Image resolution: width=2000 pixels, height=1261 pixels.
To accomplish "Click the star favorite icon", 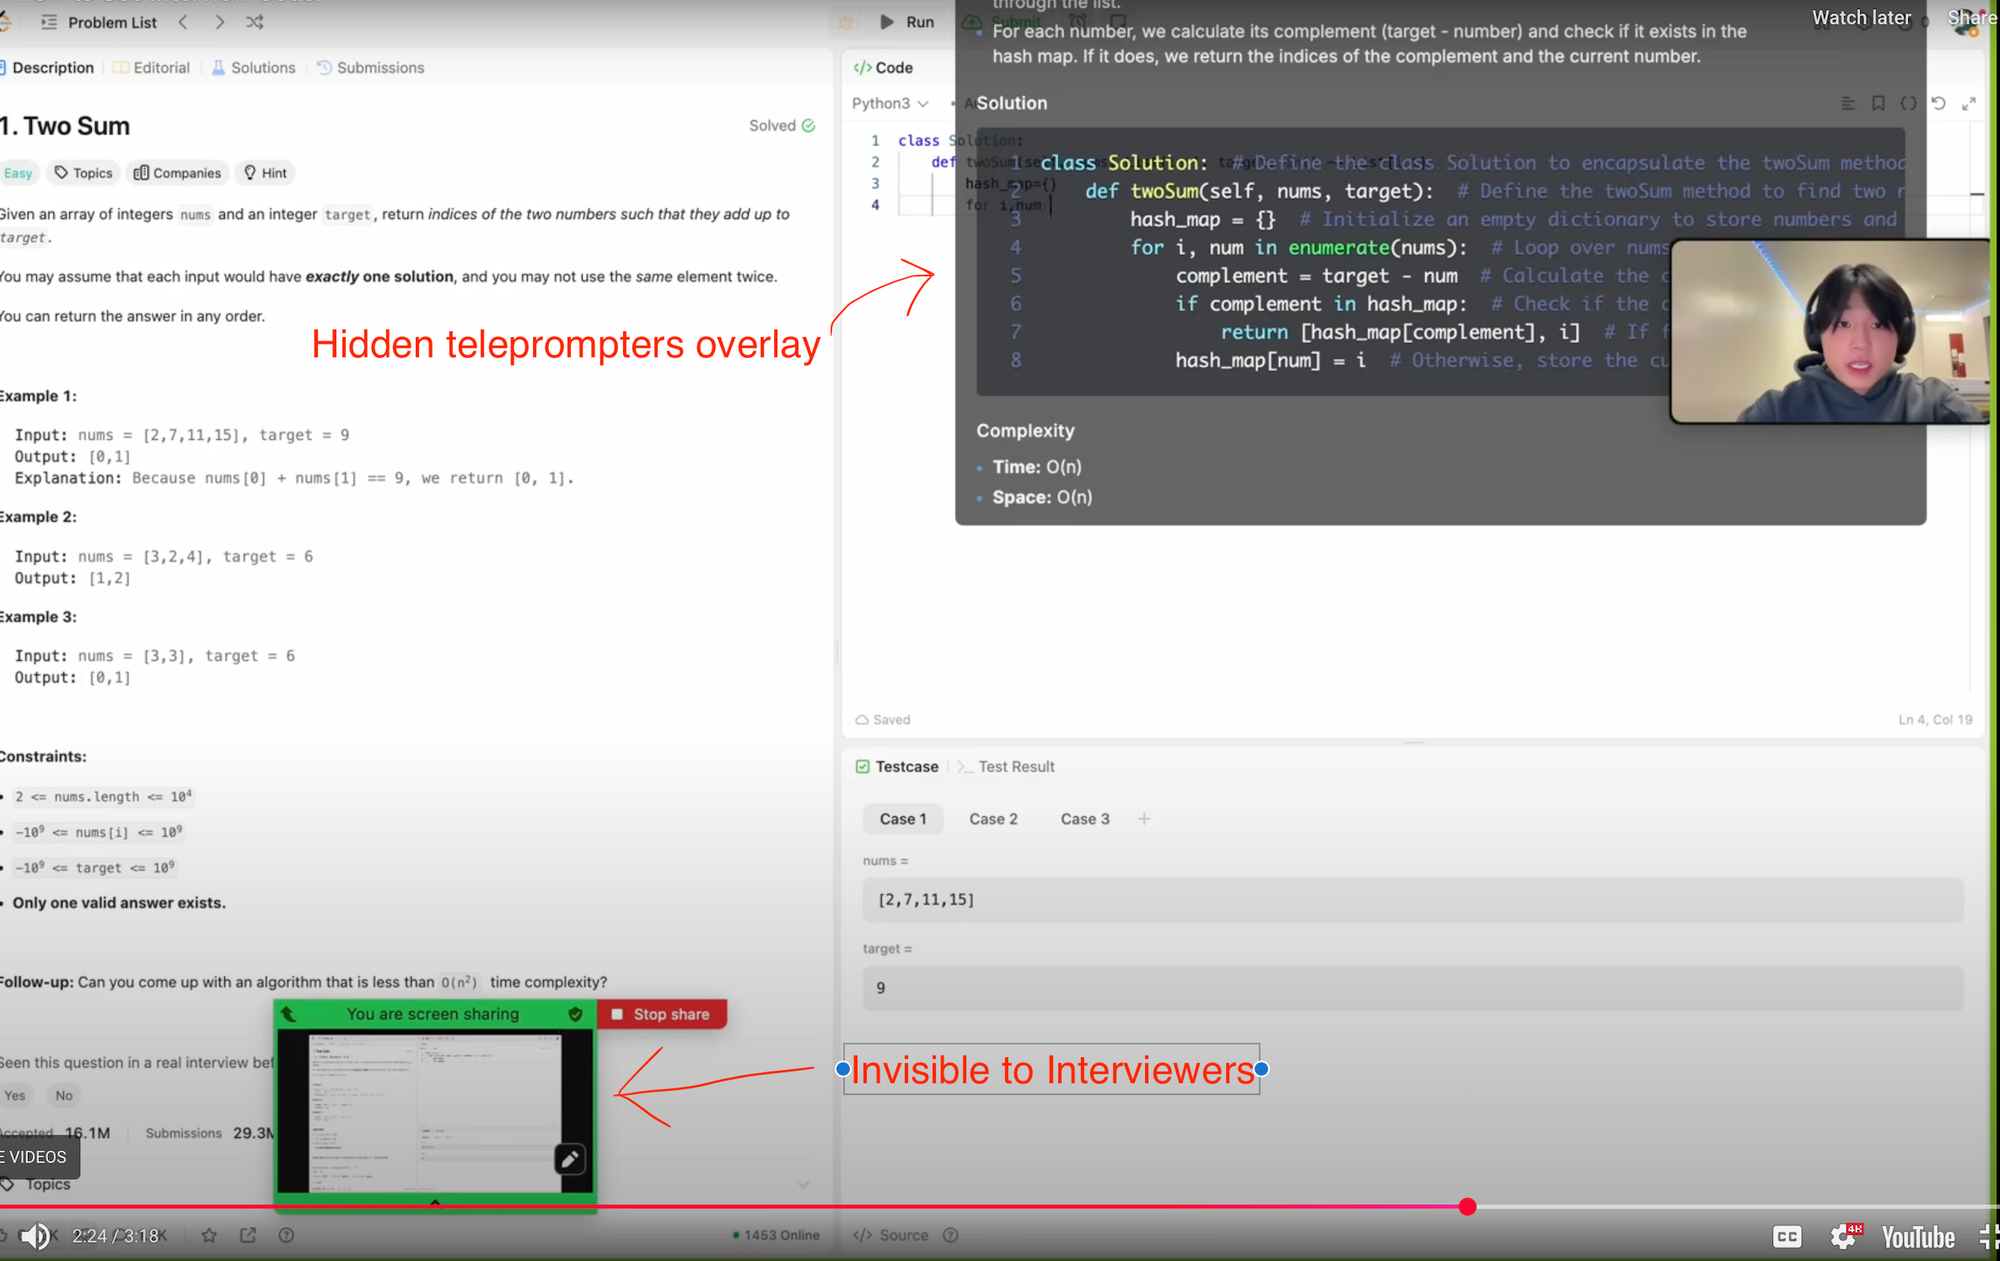I will (209, 1235).
